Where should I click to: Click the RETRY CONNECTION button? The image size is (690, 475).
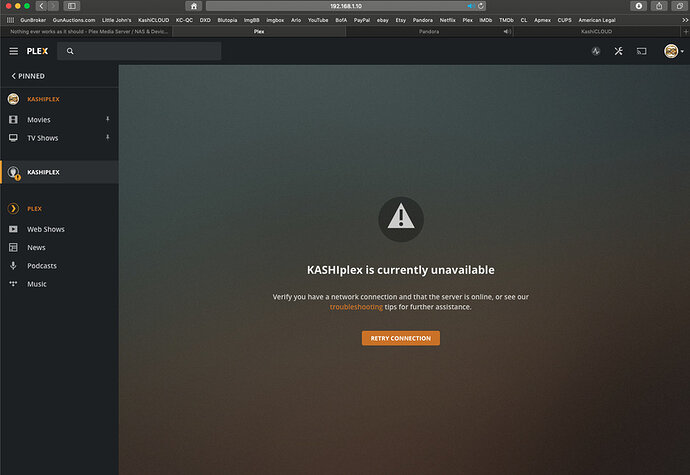400,338
